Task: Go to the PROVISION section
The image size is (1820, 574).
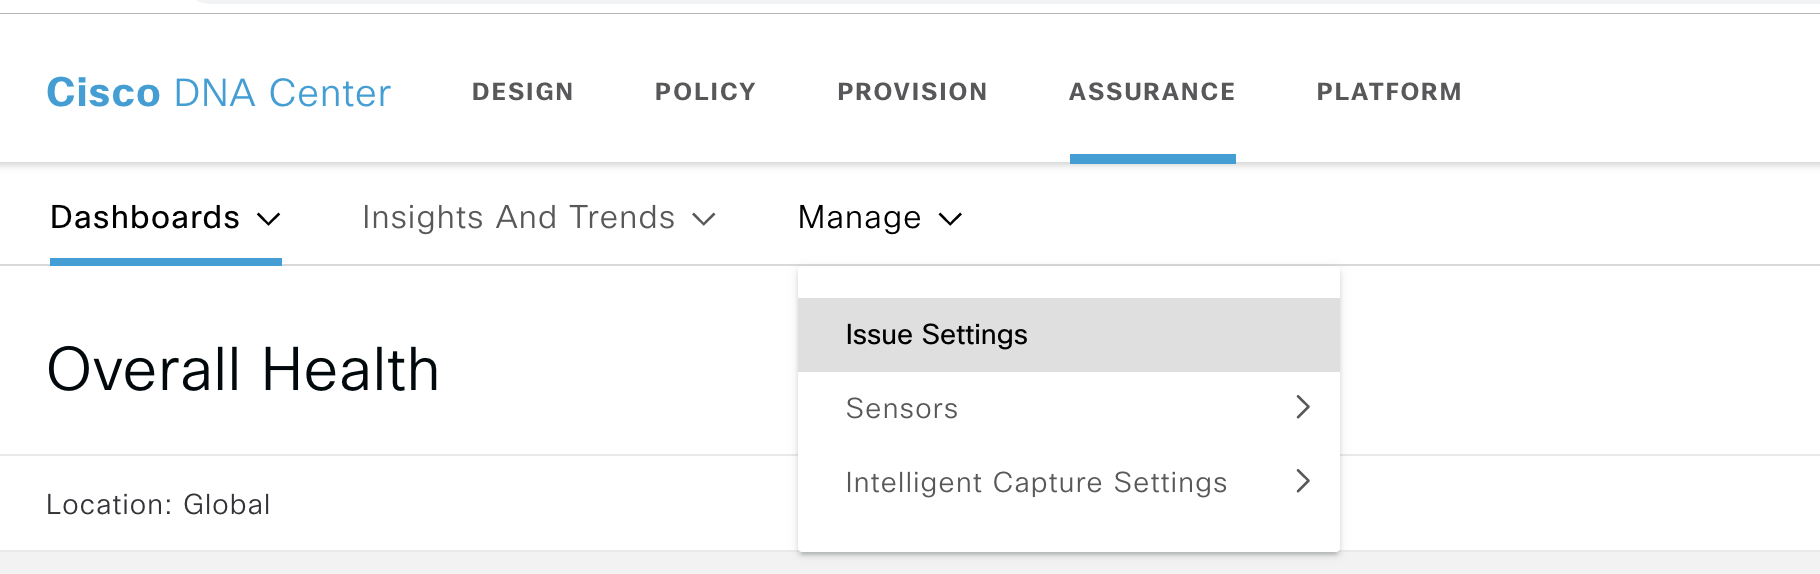Action: [912, 92]
